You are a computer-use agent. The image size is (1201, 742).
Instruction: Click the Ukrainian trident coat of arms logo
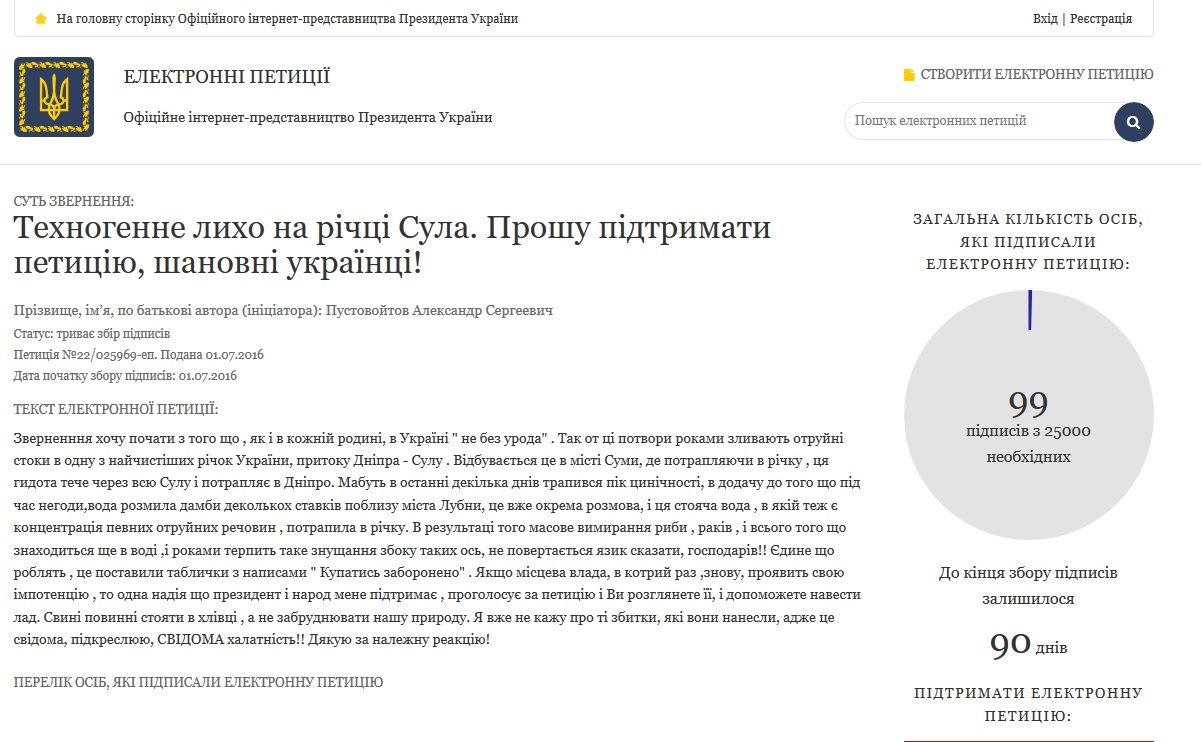click(54, 97)
